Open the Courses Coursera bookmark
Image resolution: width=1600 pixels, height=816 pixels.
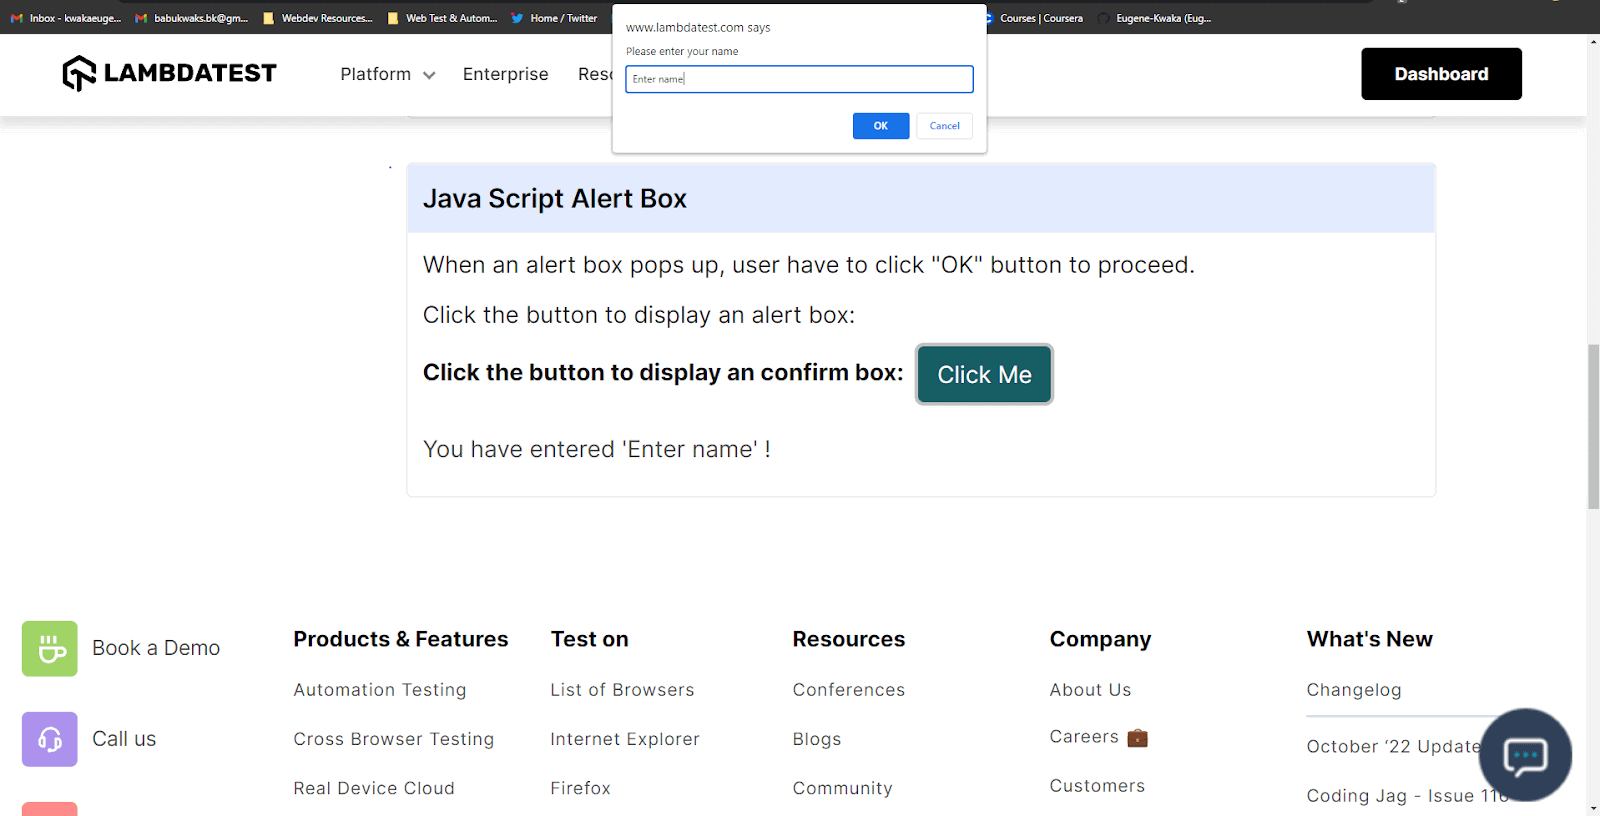(x=1034, y=18)
